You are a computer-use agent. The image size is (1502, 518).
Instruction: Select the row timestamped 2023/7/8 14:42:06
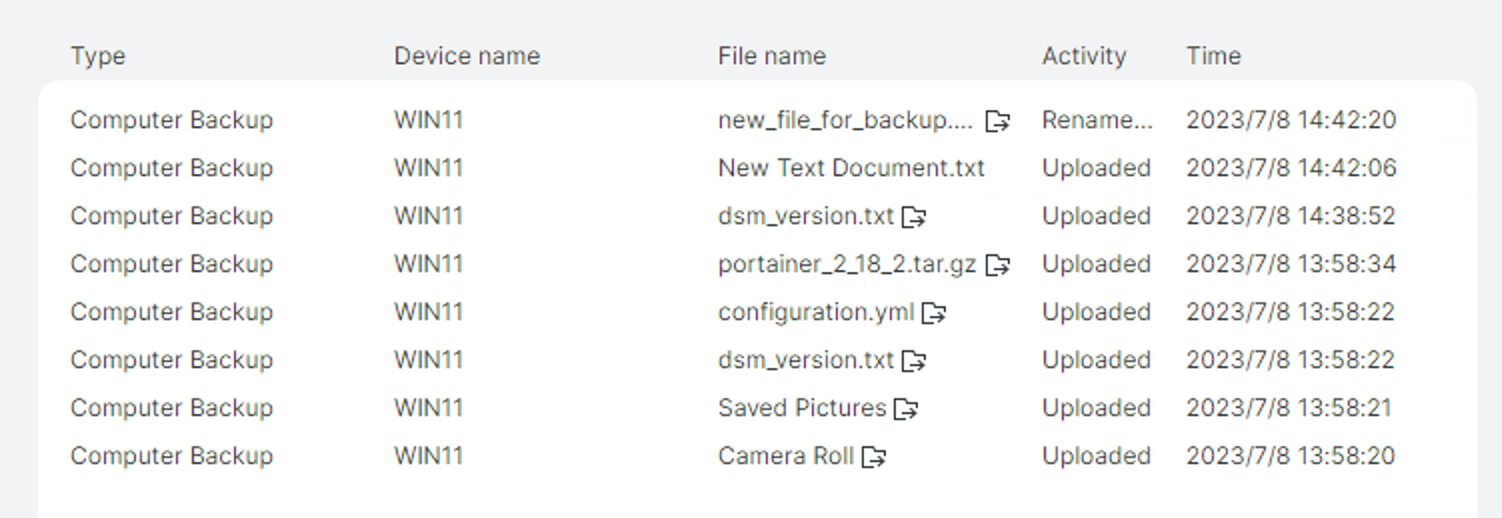click(x=757, y=168)
